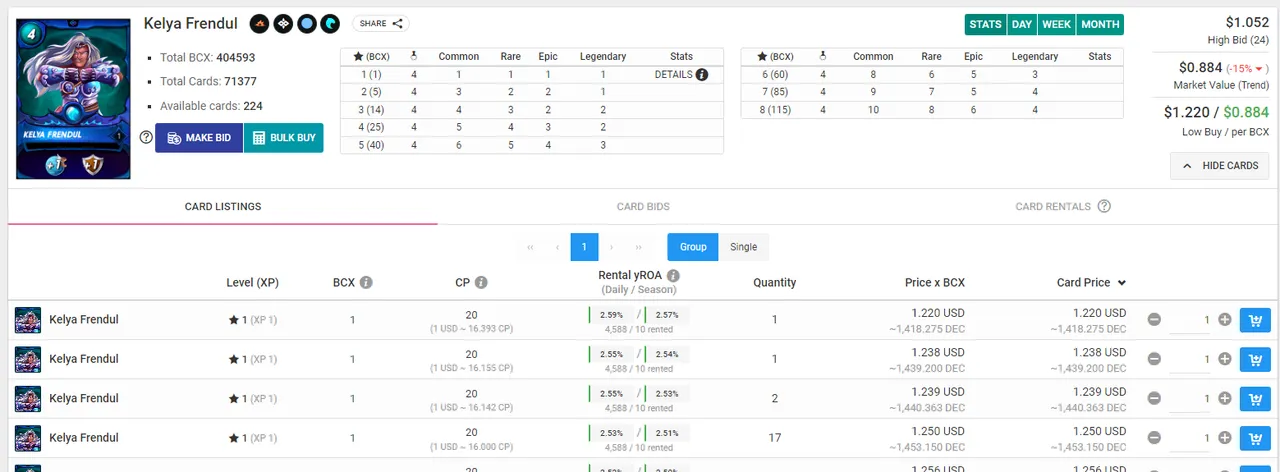Click the large Kelya Frendul card image

tap(73, 99)
